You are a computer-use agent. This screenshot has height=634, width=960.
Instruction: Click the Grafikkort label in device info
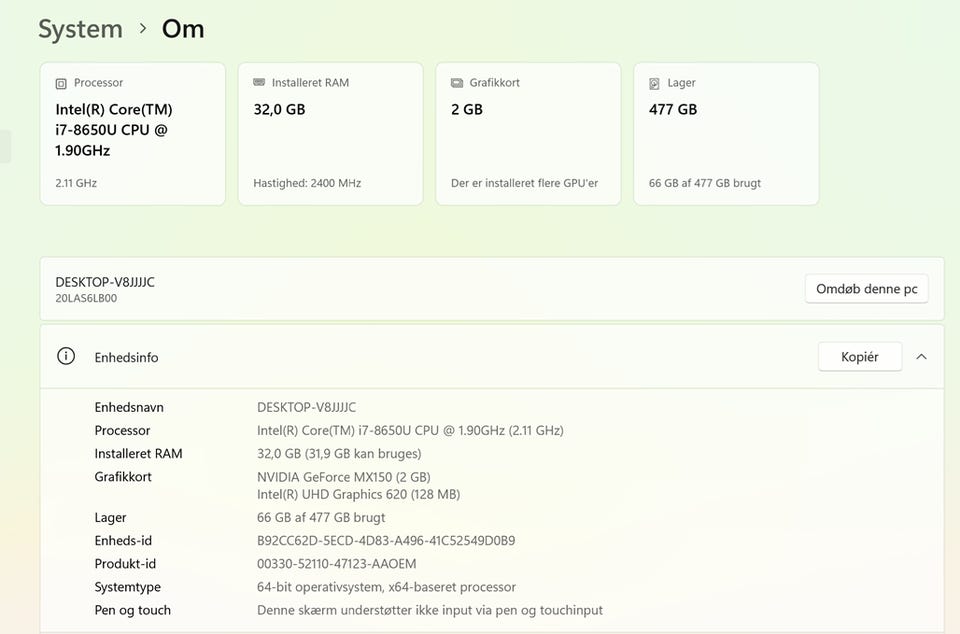coord(122,477)
